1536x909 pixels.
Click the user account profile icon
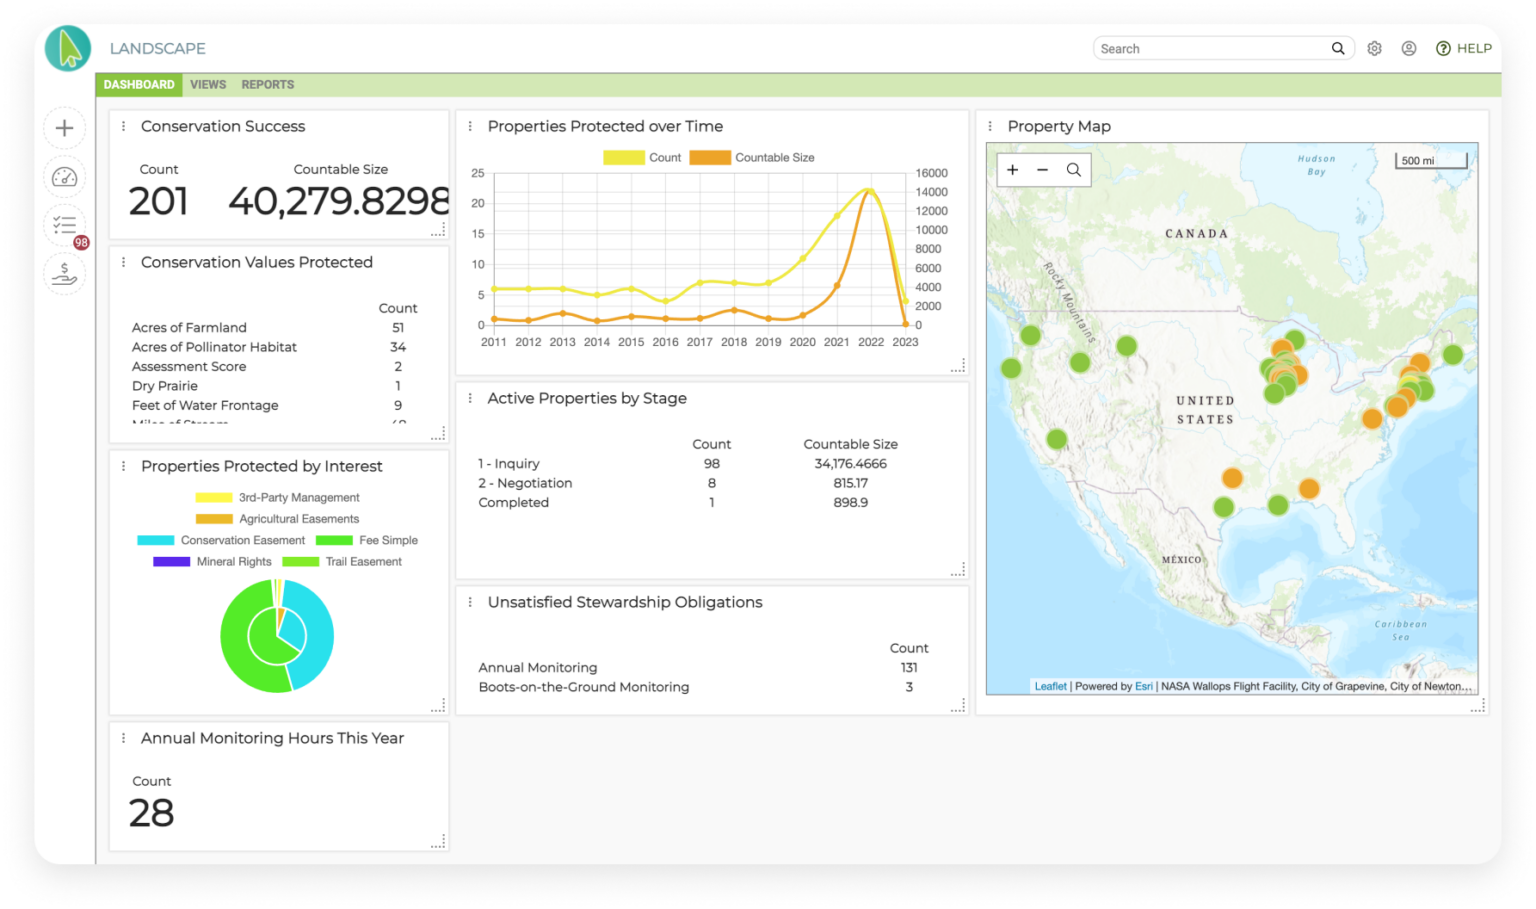tap(1409, 49)
